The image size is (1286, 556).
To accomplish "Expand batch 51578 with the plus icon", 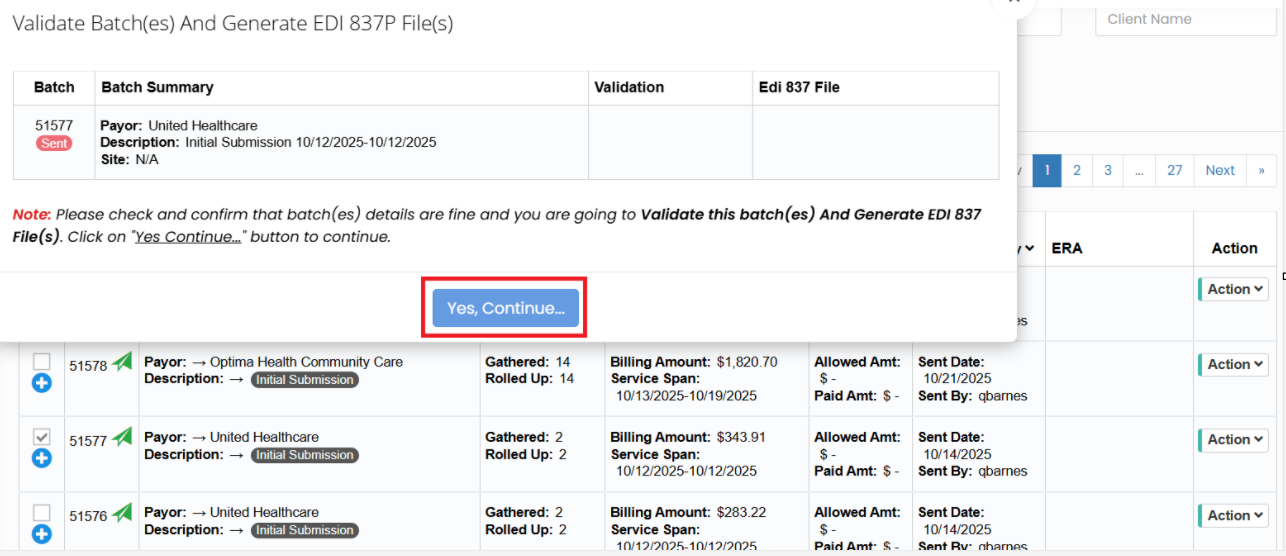I will coord(42,383).
